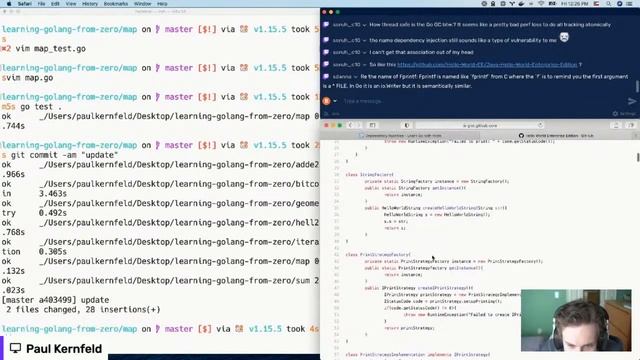Expand the dropdown next to chat avatar
This screenshot has width=640, height=360.
tap(335, 101)
